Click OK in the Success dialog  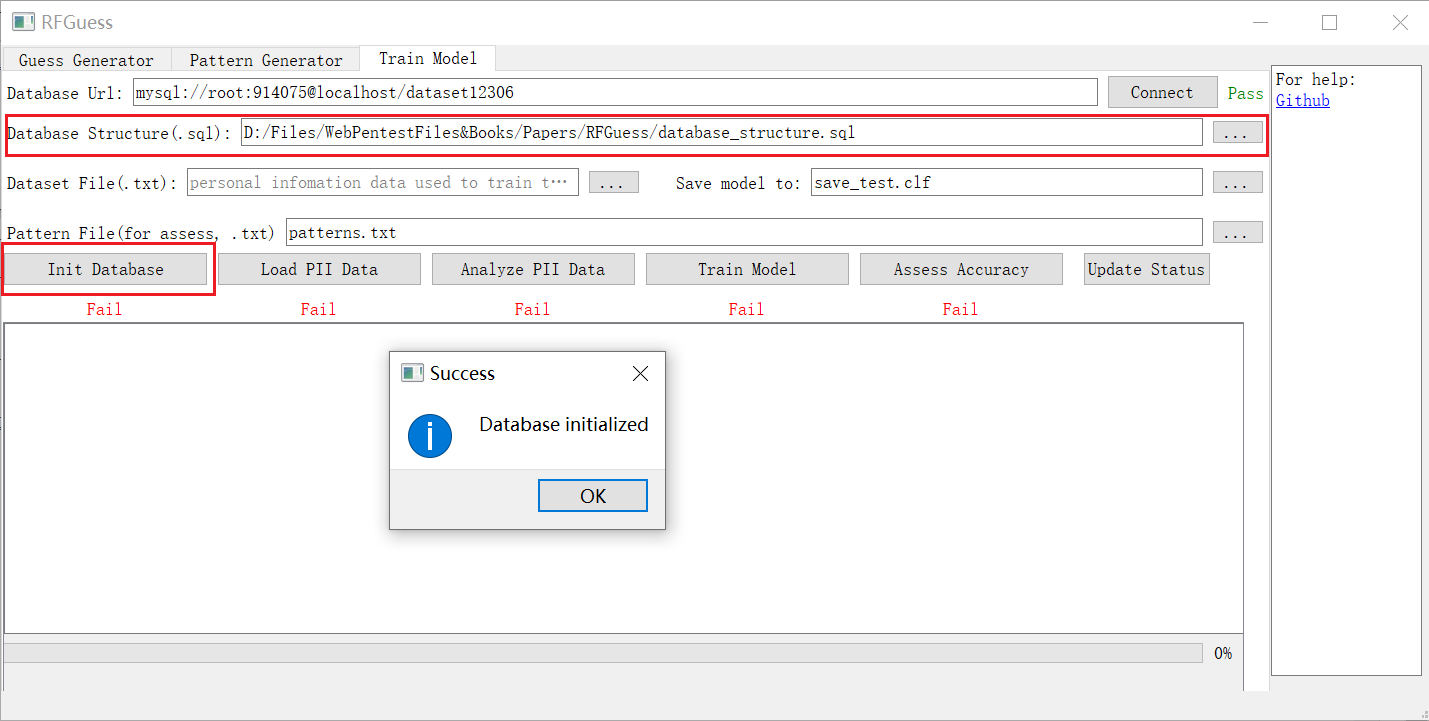592,496
